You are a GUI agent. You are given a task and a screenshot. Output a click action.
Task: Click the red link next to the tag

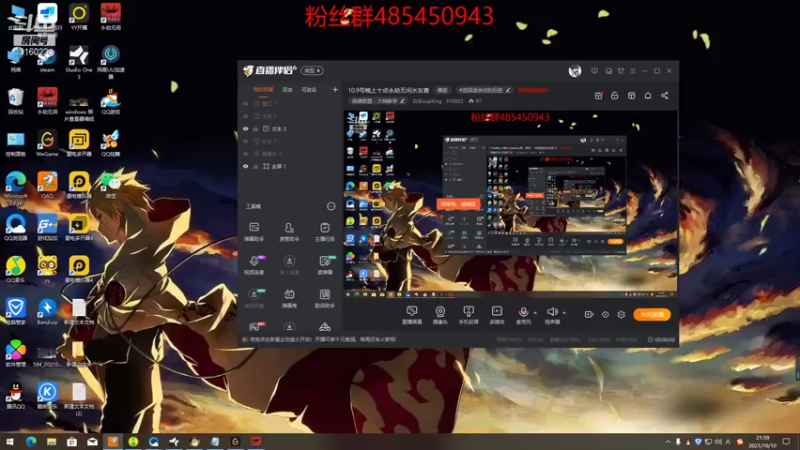point(533,90)
